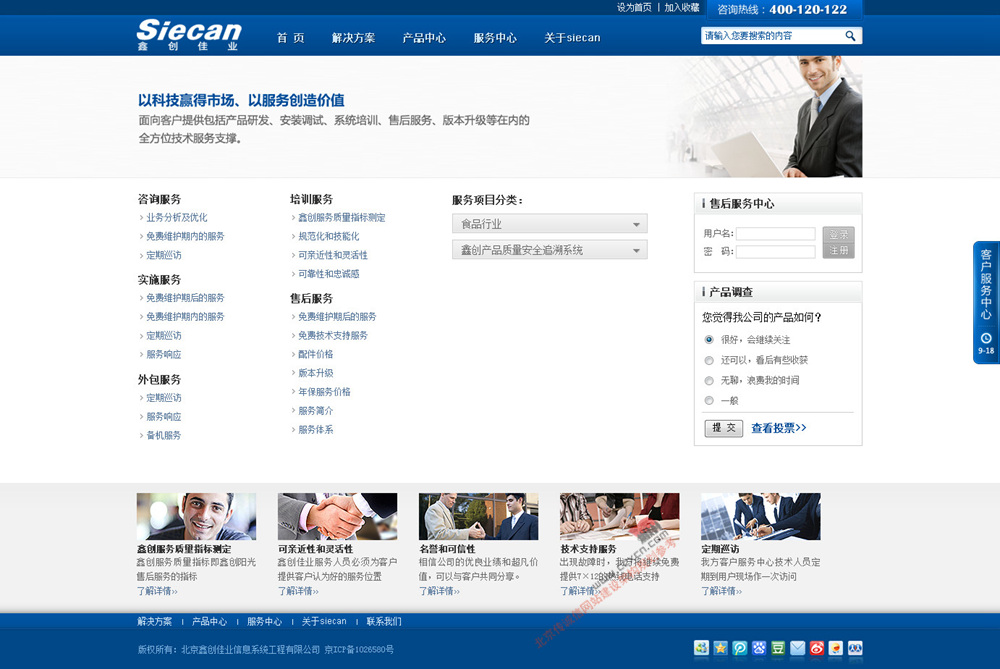Click the Sina Weibo share icon
1000x669 pixels.
[817, 648]
